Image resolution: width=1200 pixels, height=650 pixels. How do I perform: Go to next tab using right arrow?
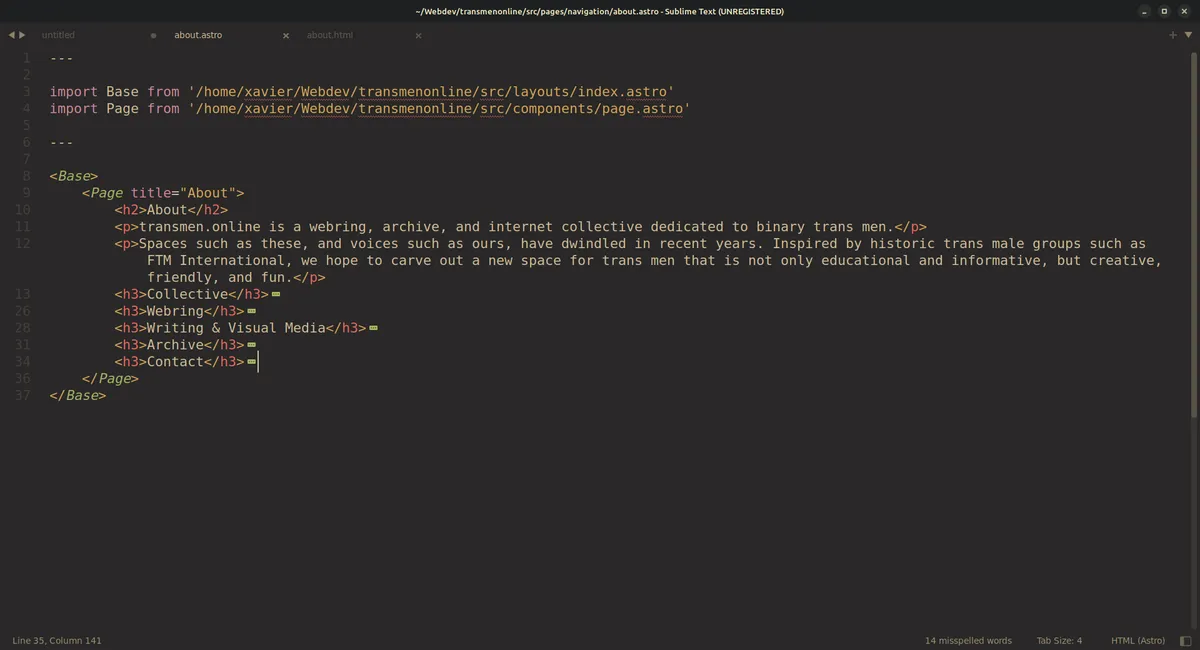(22, 35)
